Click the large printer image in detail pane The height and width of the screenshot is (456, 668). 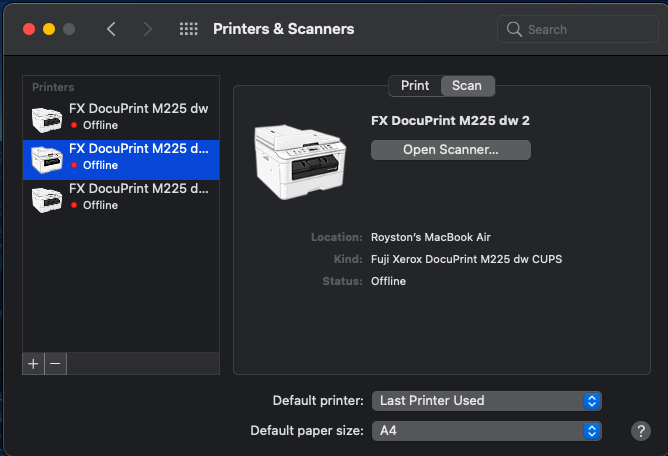coord(299,160)
